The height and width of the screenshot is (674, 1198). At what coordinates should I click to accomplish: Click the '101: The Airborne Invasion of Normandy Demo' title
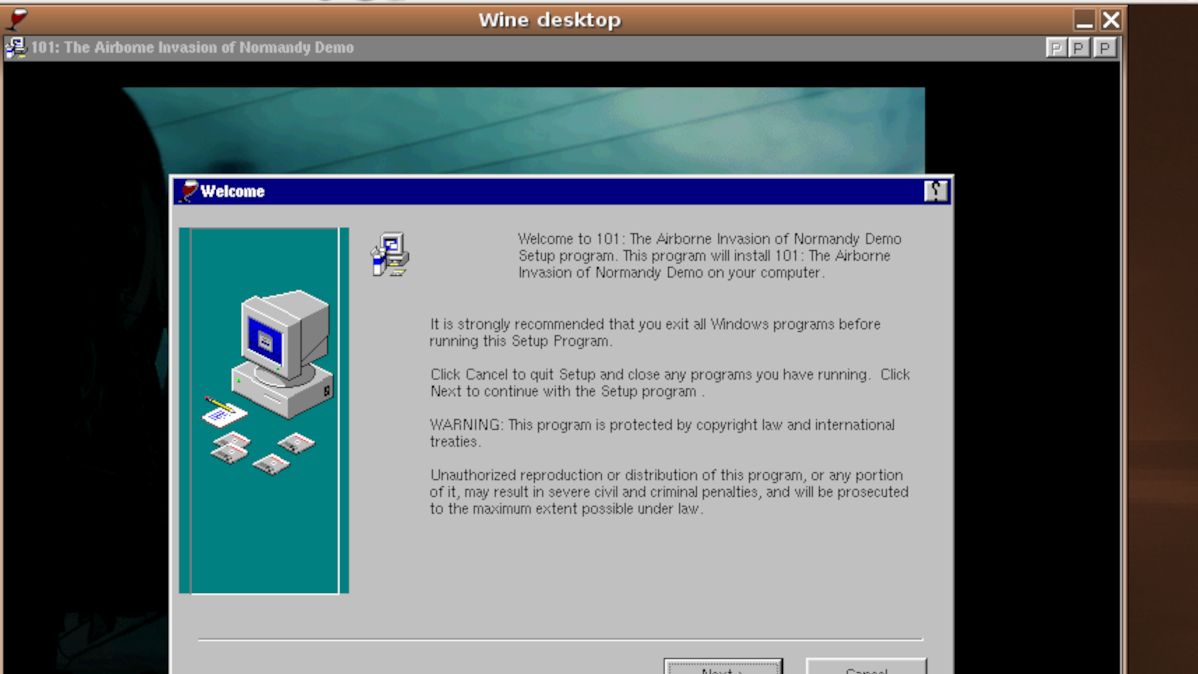(193, 47)
